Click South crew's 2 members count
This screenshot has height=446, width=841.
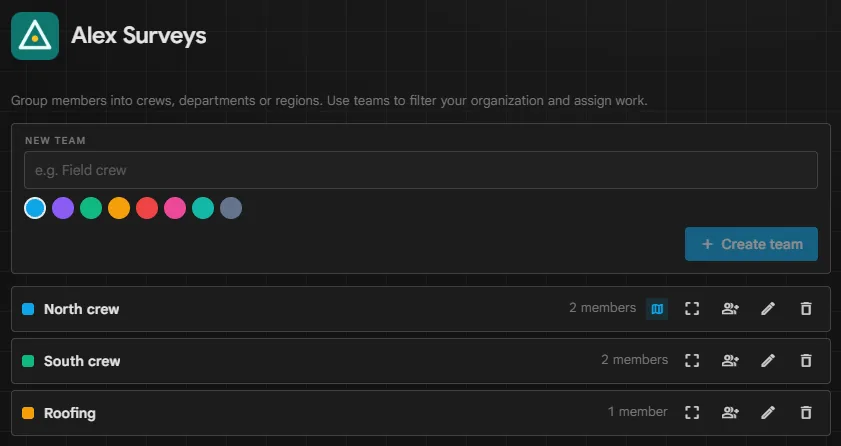635,360
